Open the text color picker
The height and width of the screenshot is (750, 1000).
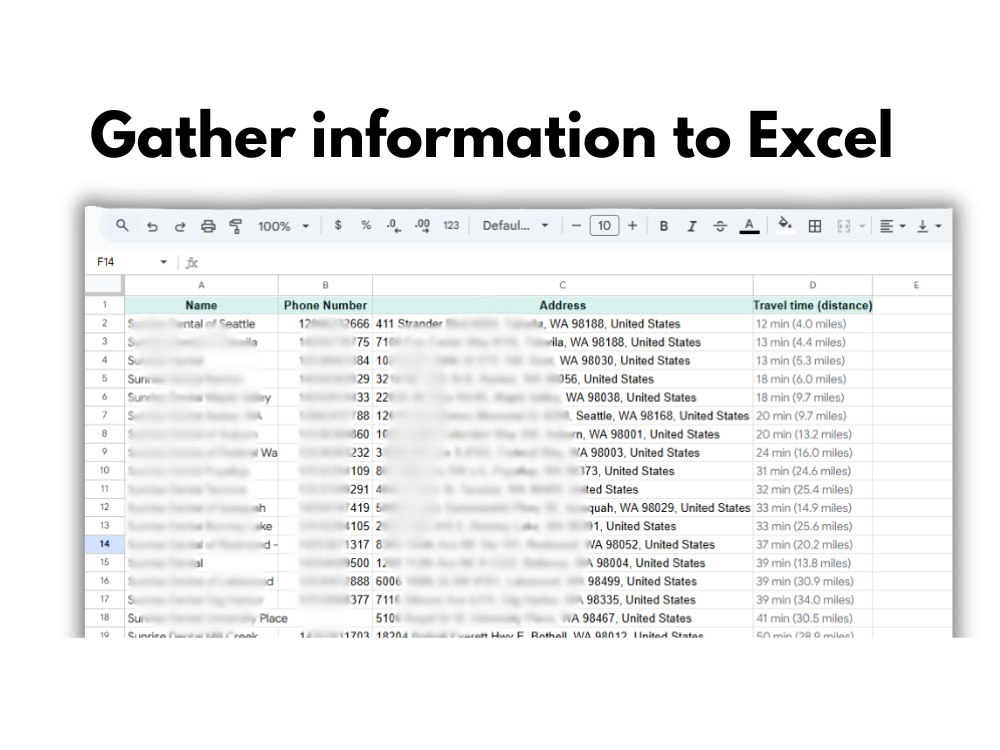tap(749, 226)
